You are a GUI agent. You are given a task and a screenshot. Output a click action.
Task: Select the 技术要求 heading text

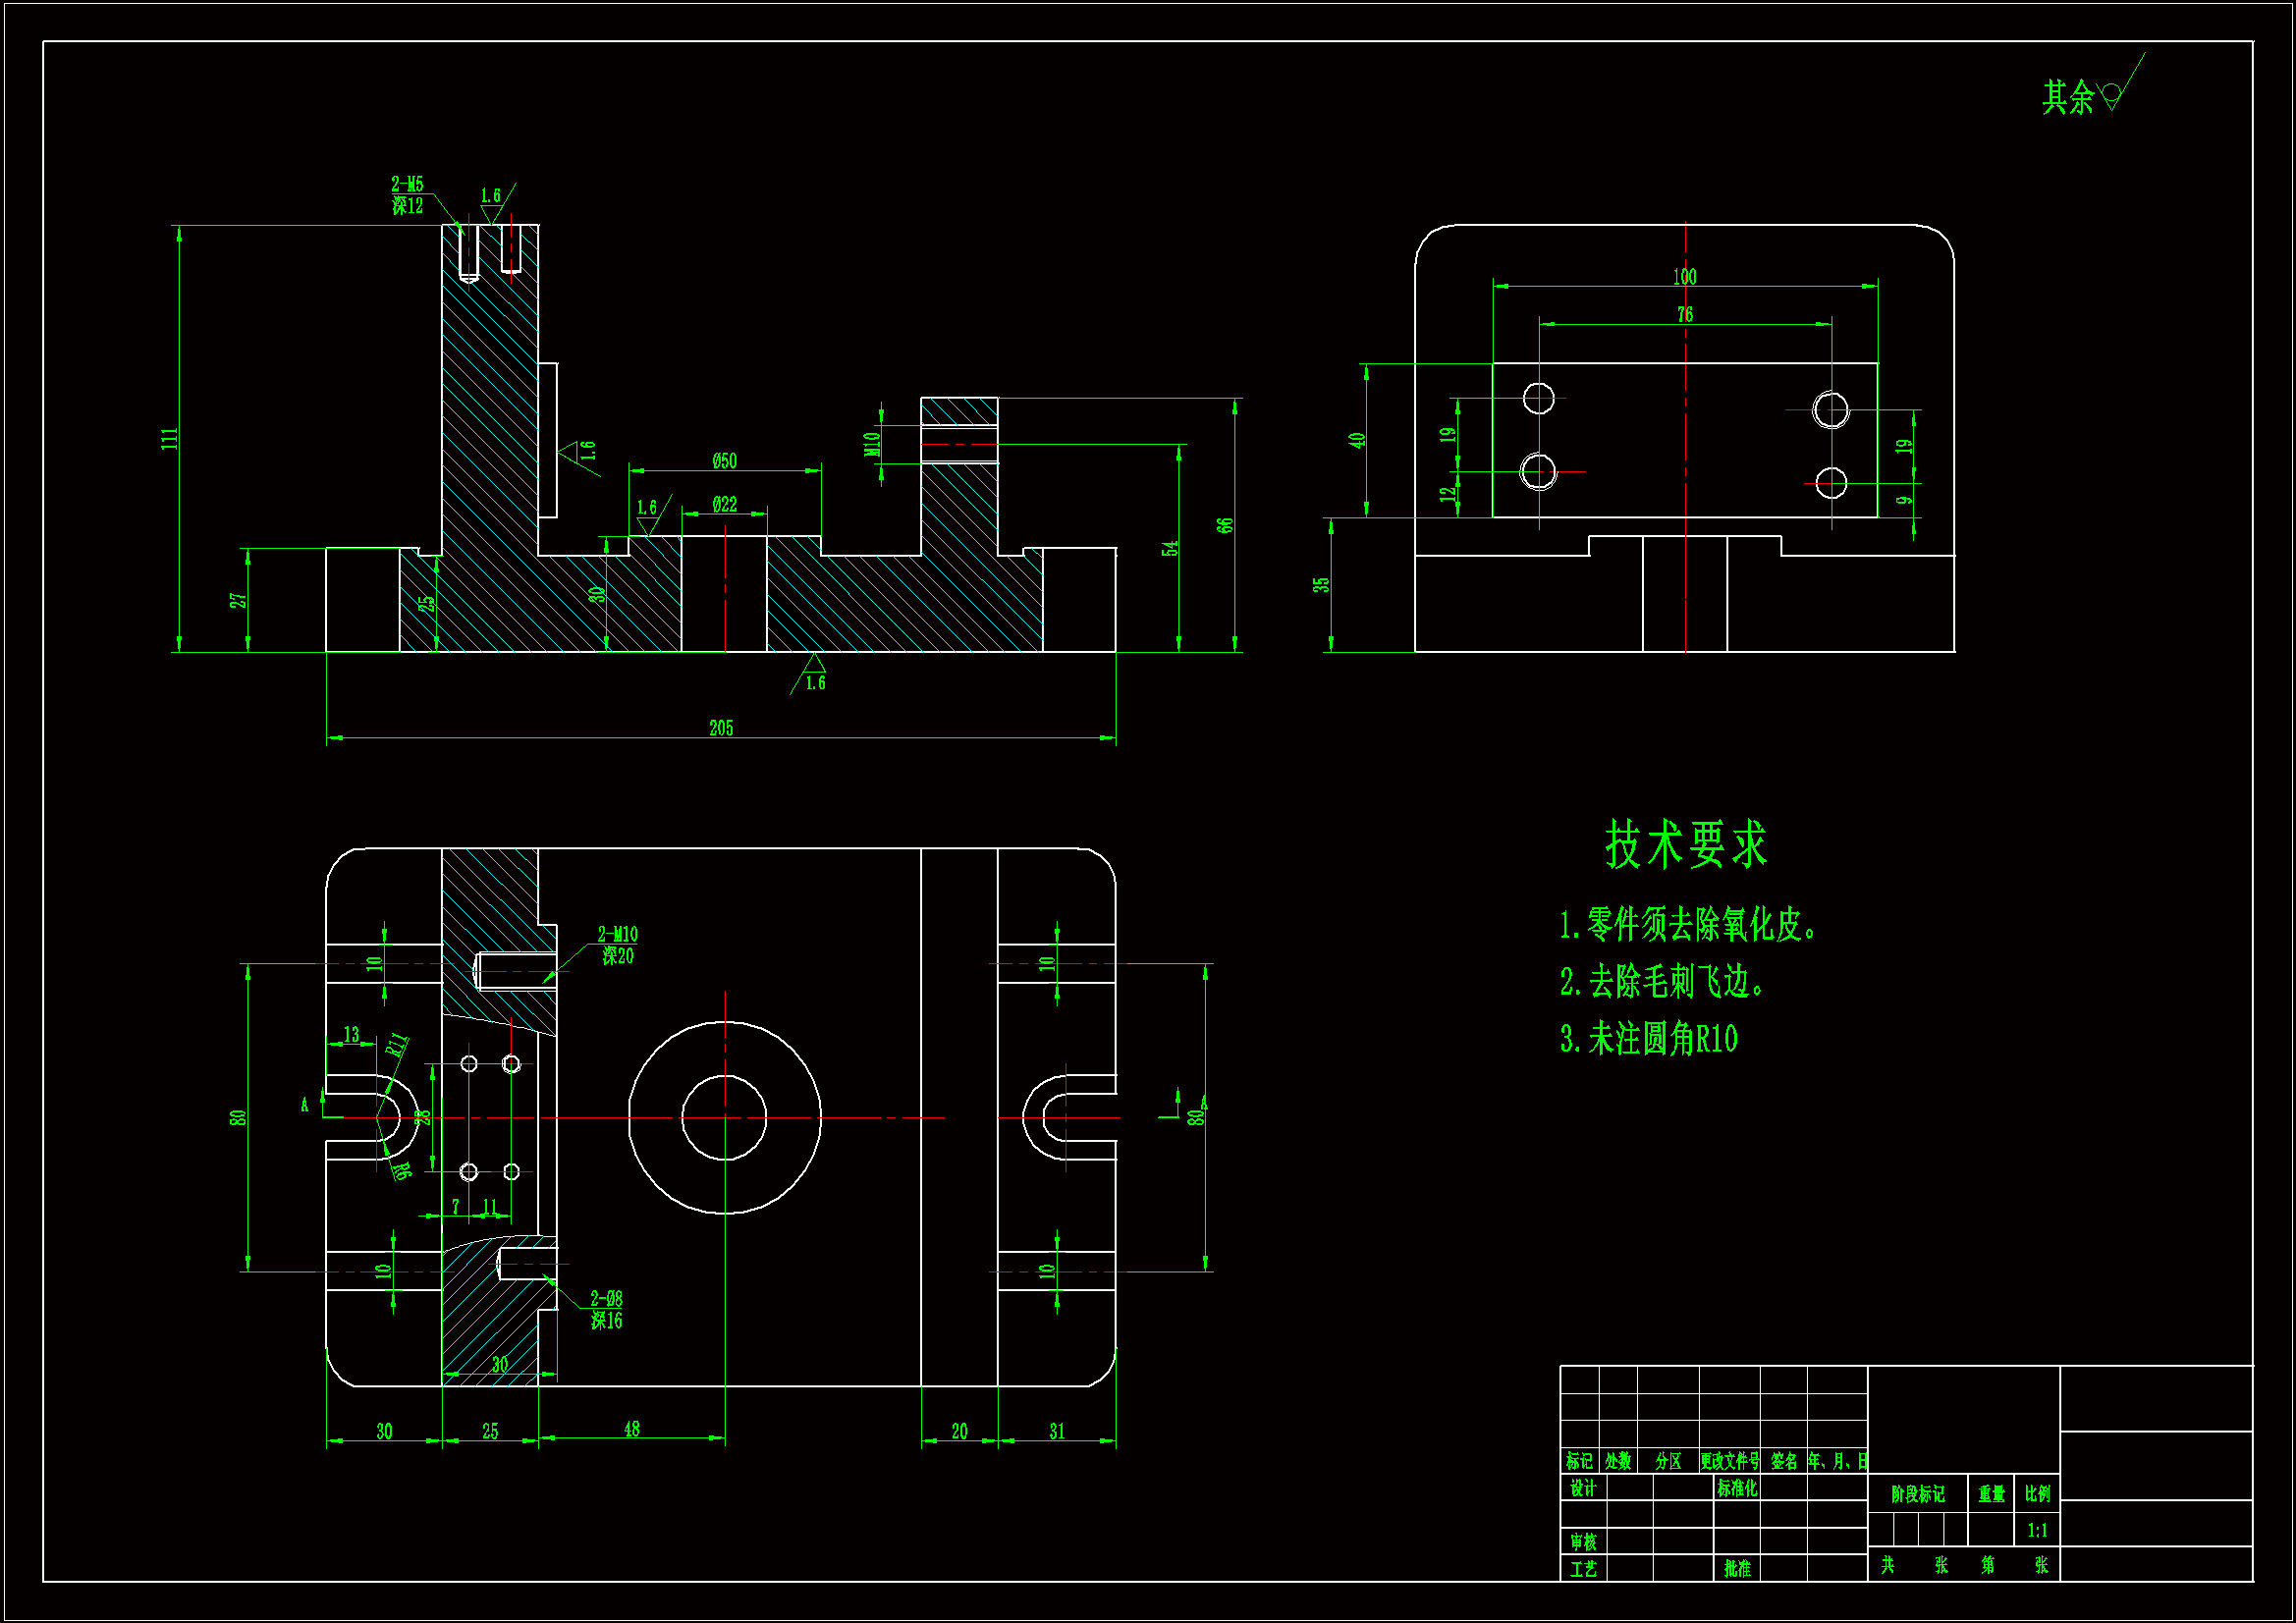click(1686, 845)
